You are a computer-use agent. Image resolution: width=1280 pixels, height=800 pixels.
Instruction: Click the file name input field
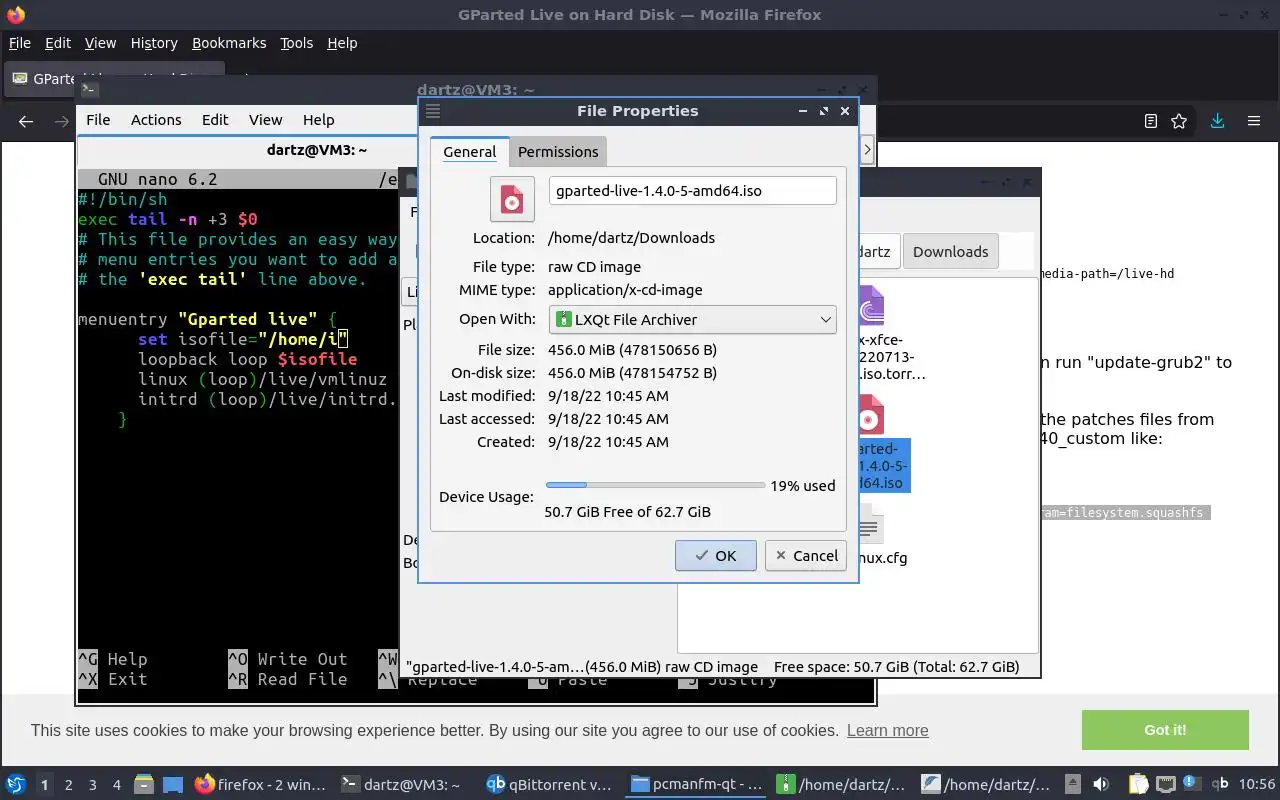pyautogui.click(x=692, y=191)
